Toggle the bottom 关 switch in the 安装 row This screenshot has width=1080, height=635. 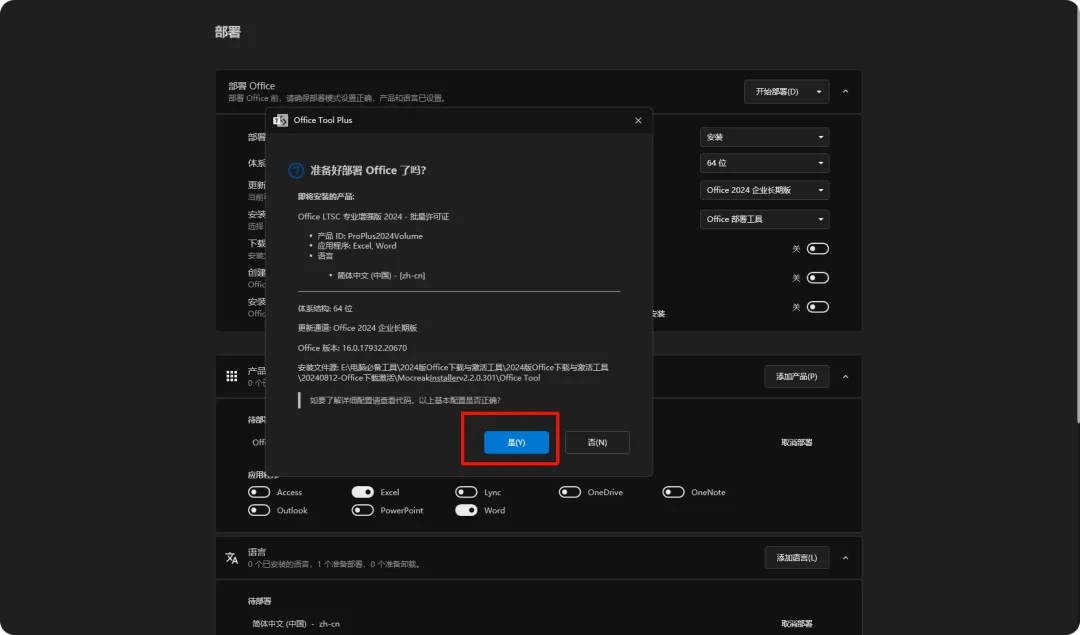click(x=818, y=307)
